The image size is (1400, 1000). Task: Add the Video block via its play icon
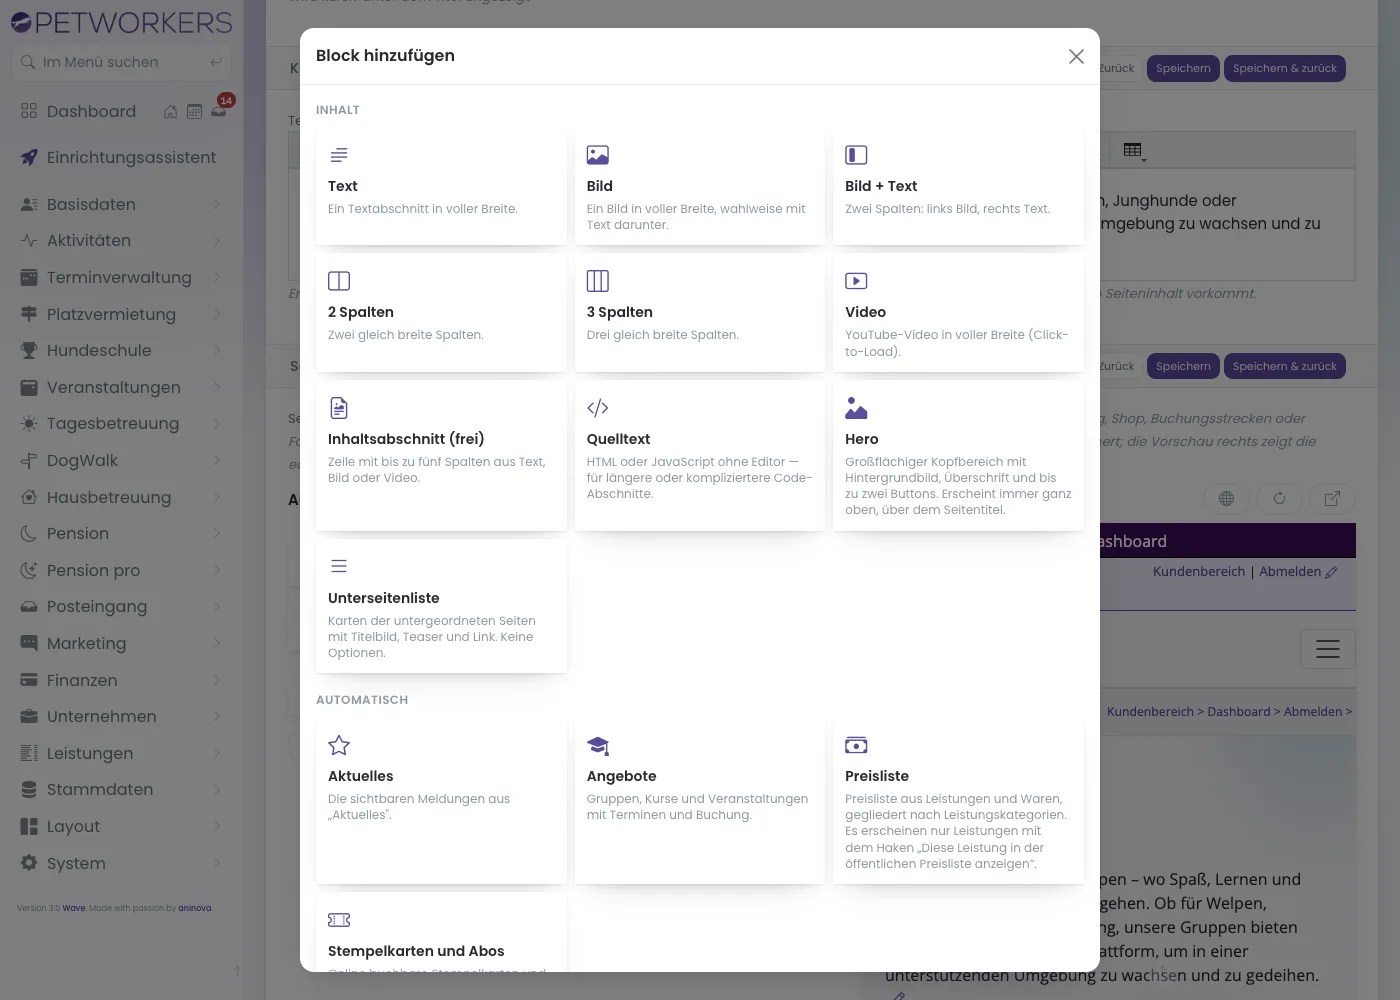(x=856, y=281)
